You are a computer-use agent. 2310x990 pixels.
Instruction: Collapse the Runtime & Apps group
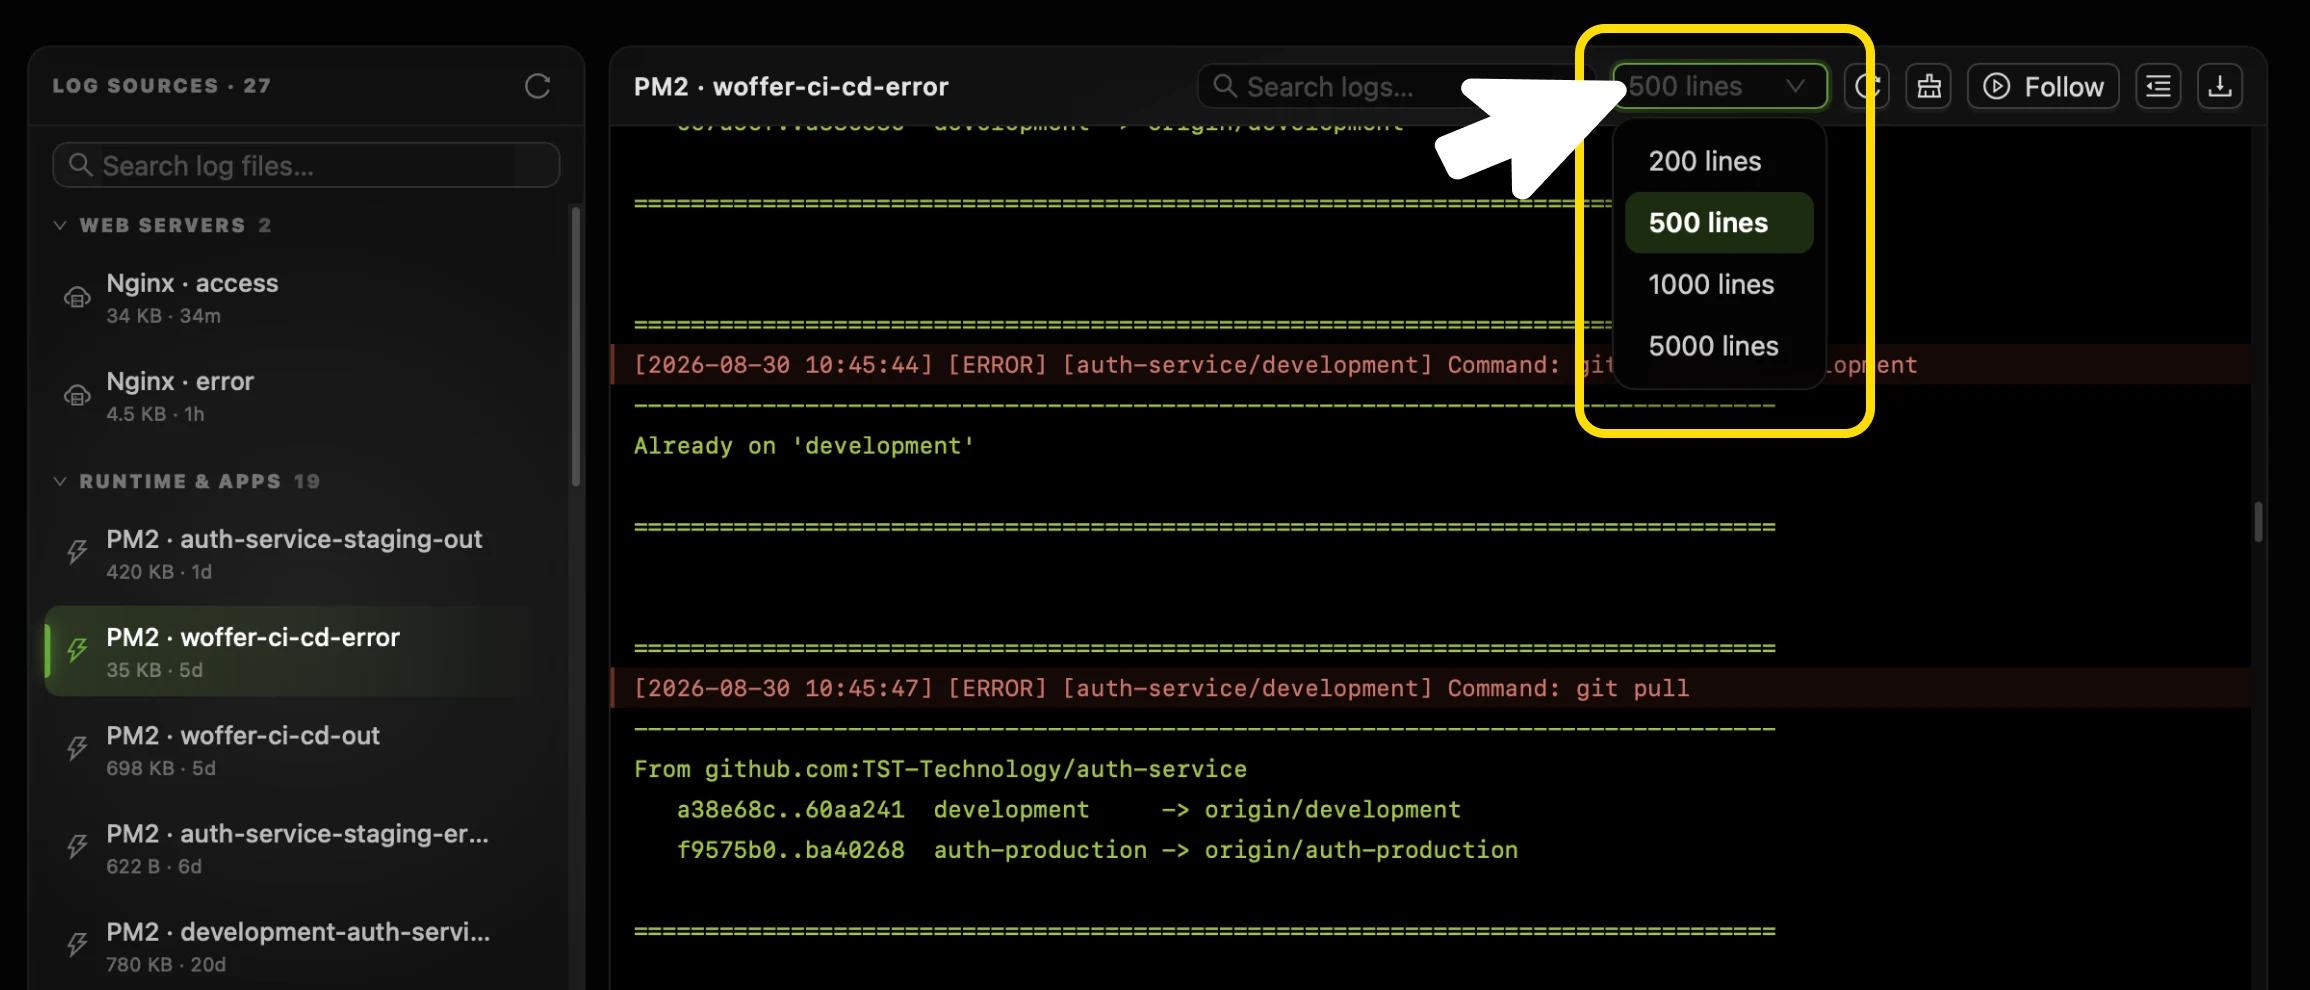[60, 481]
